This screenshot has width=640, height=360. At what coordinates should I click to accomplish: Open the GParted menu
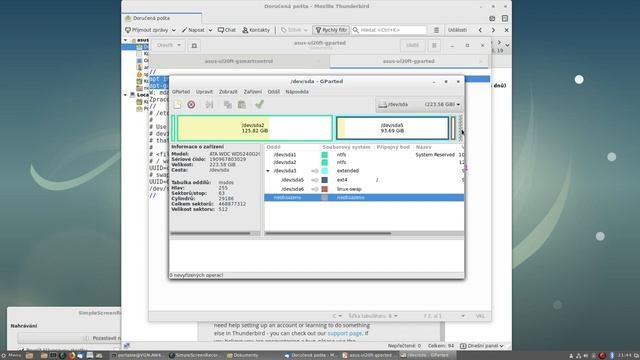[181, 92]
